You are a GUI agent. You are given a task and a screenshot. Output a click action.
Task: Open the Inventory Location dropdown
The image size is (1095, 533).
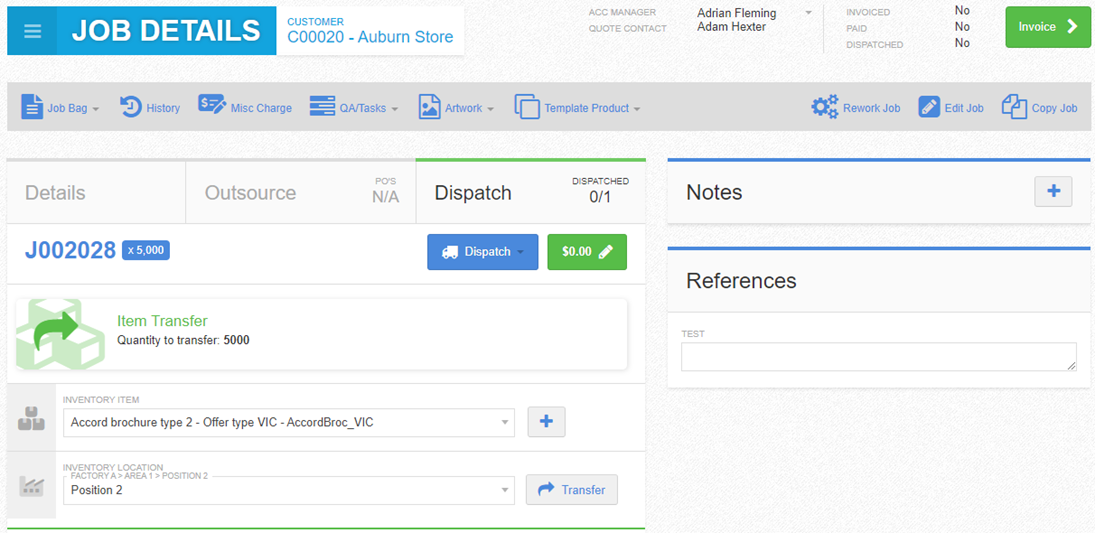[288, 490]
